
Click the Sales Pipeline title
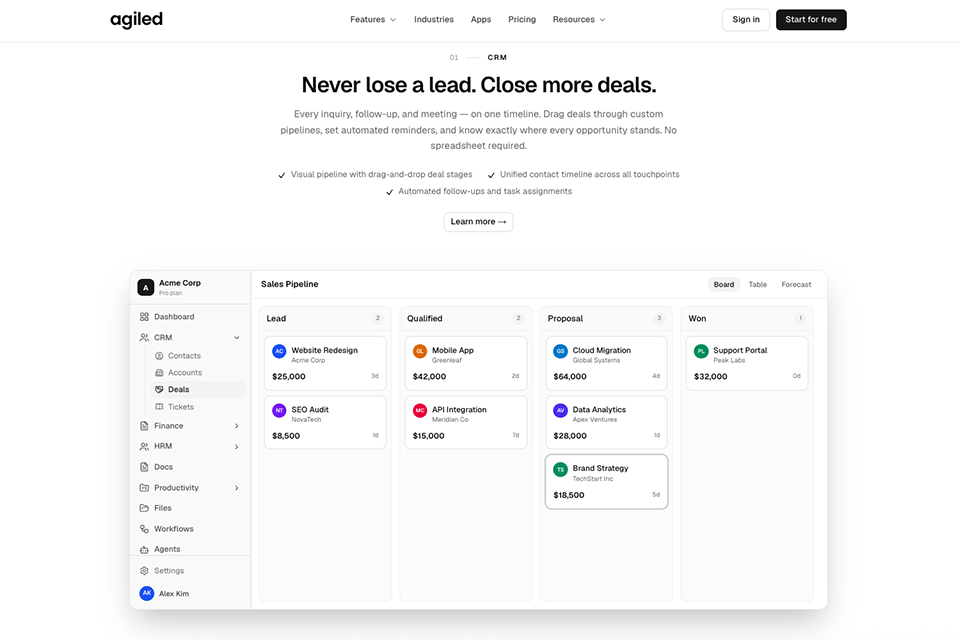point(290,284)
